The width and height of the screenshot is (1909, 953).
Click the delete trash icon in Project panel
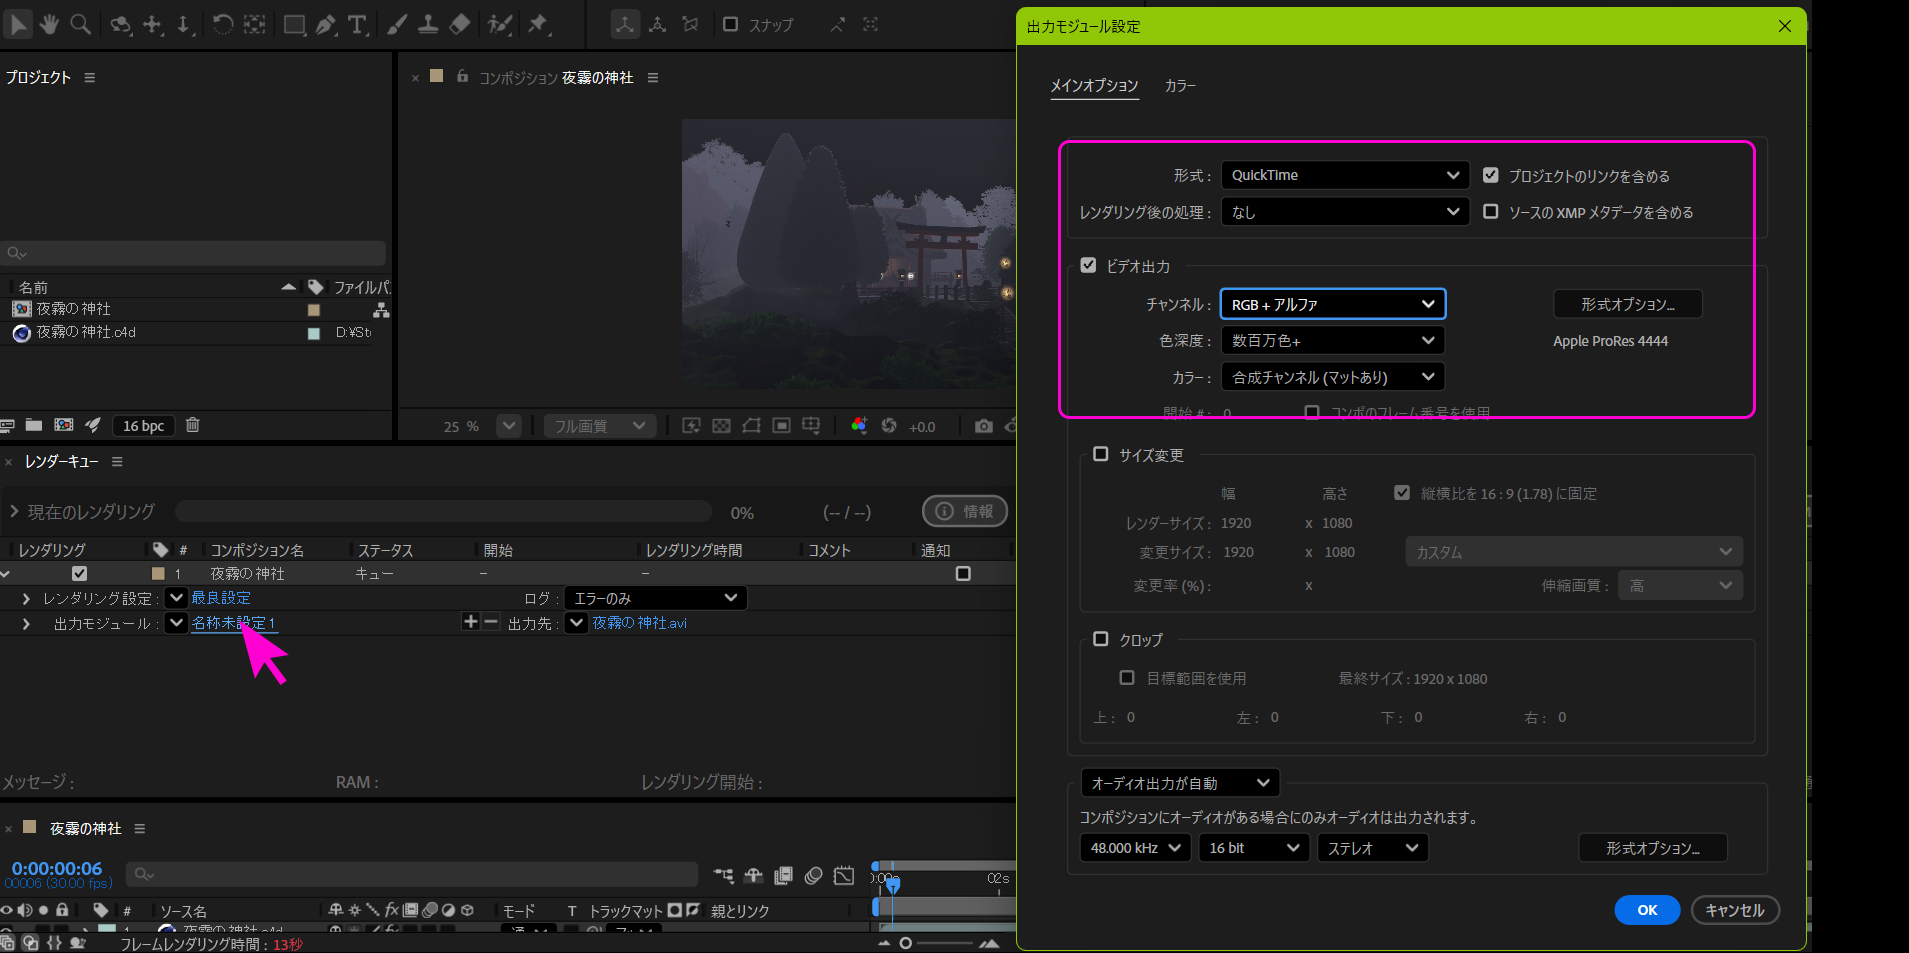click(x=193, y=425)
